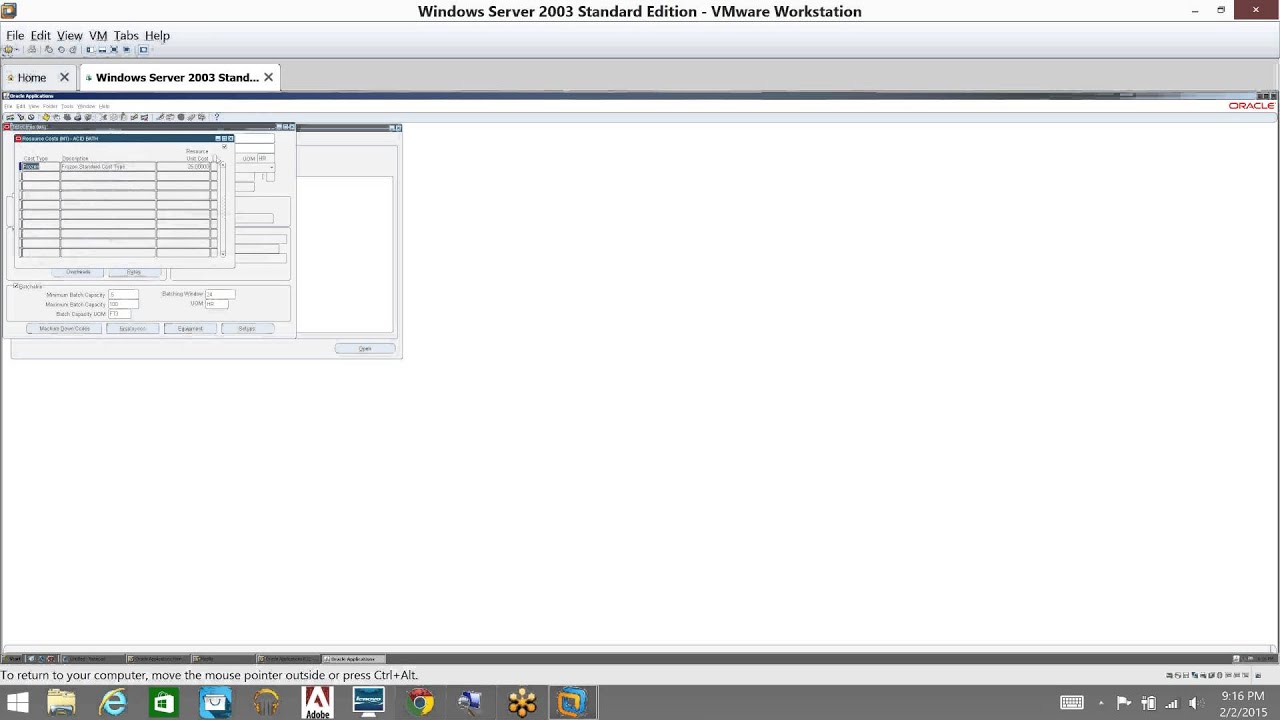This screenshot has width=1280, height=720.
Task: Open Oracle Applications Tools menu
Action: [x=67, y=106]
